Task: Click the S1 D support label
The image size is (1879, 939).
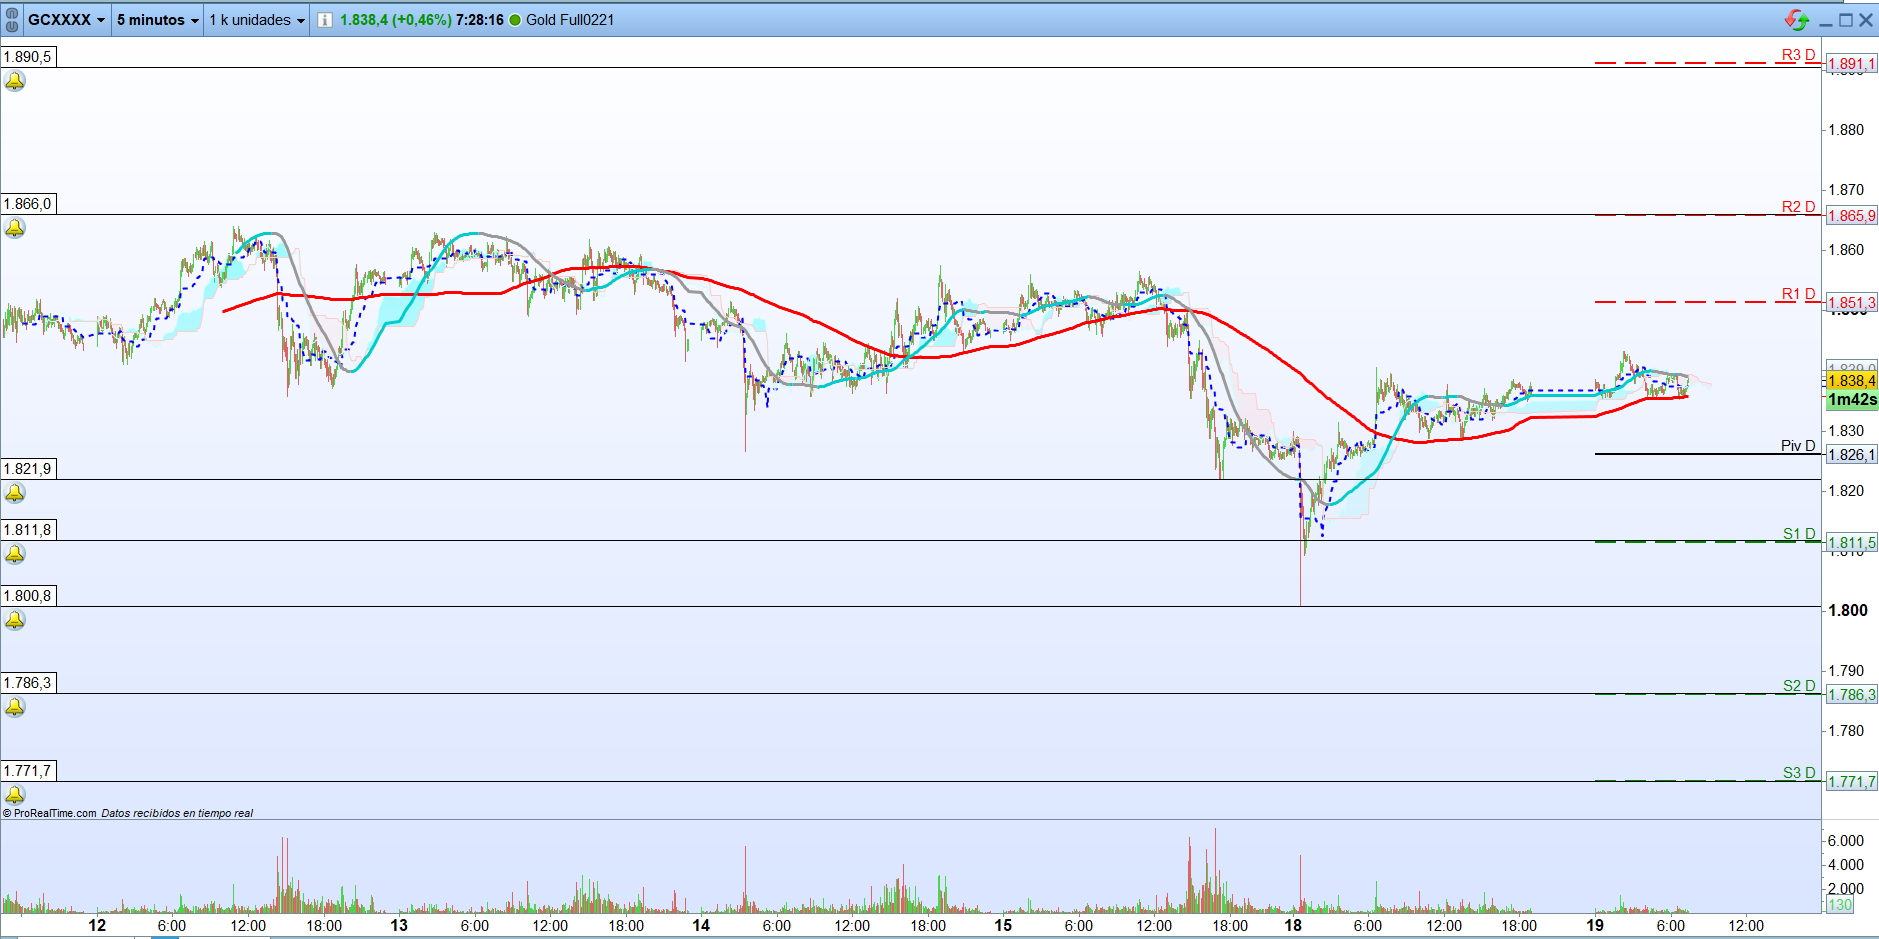Action: 1799,534
